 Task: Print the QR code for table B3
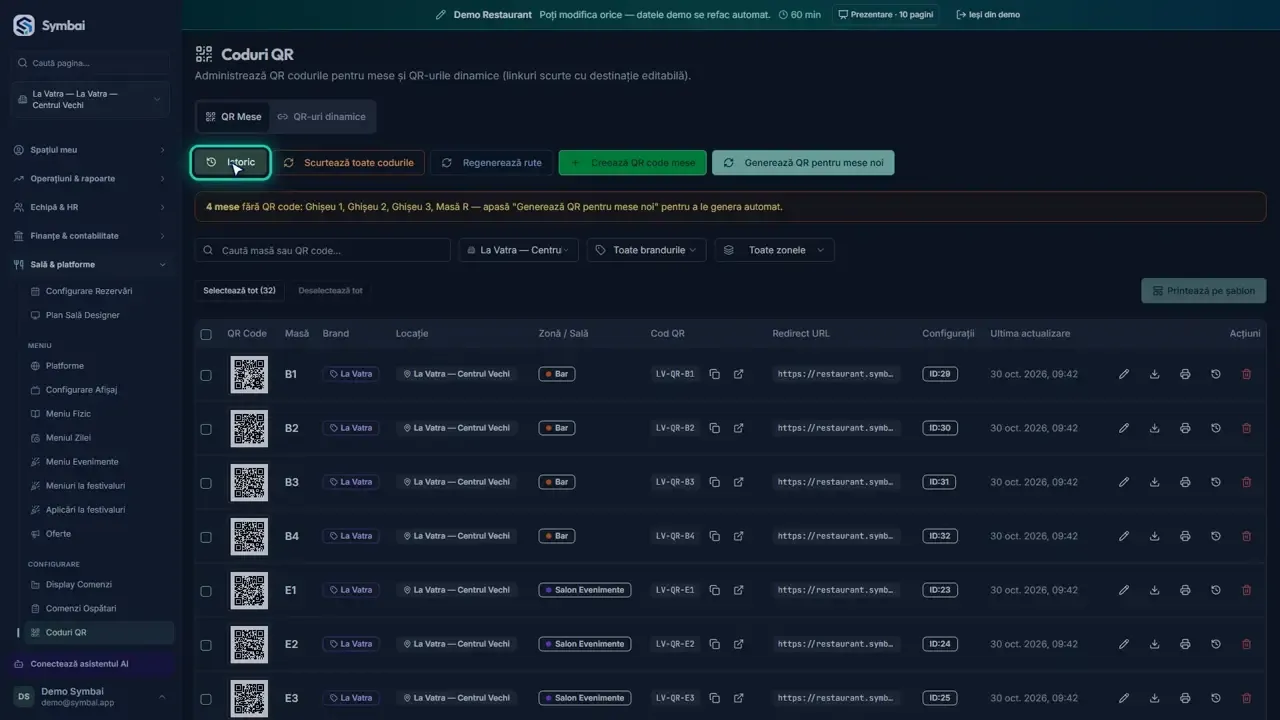1185,482
